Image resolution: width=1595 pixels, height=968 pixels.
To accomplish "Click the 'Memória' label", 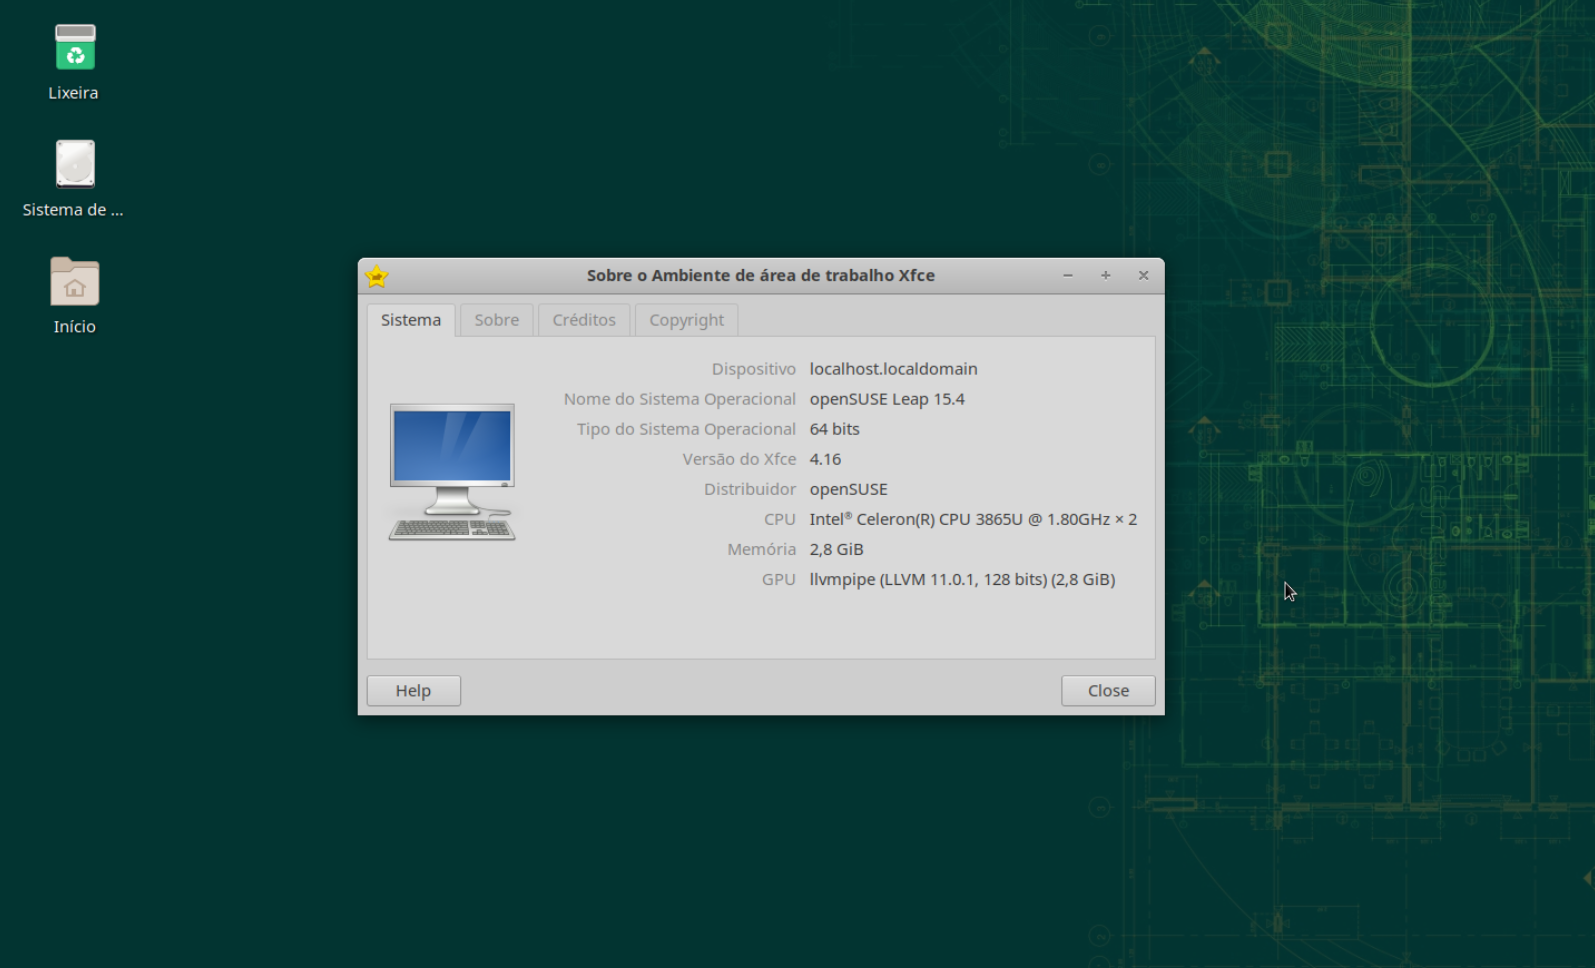I will click(x=762, y=549).
